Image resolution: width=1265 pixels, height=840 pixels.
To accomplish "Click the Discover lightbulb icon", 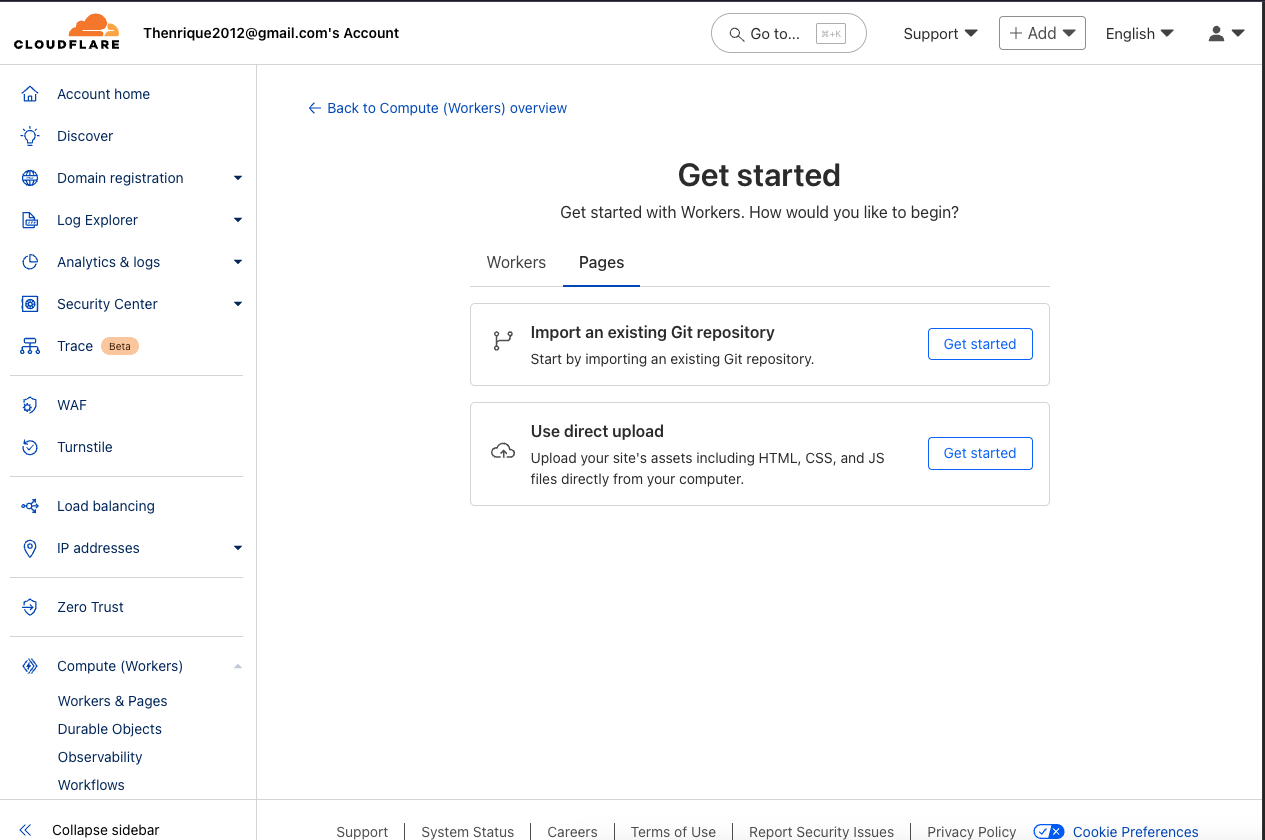I will tap(29, 135).
